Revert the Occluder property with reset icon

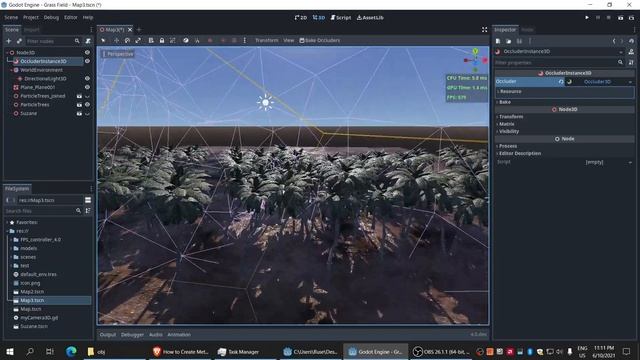click(561, 82)
